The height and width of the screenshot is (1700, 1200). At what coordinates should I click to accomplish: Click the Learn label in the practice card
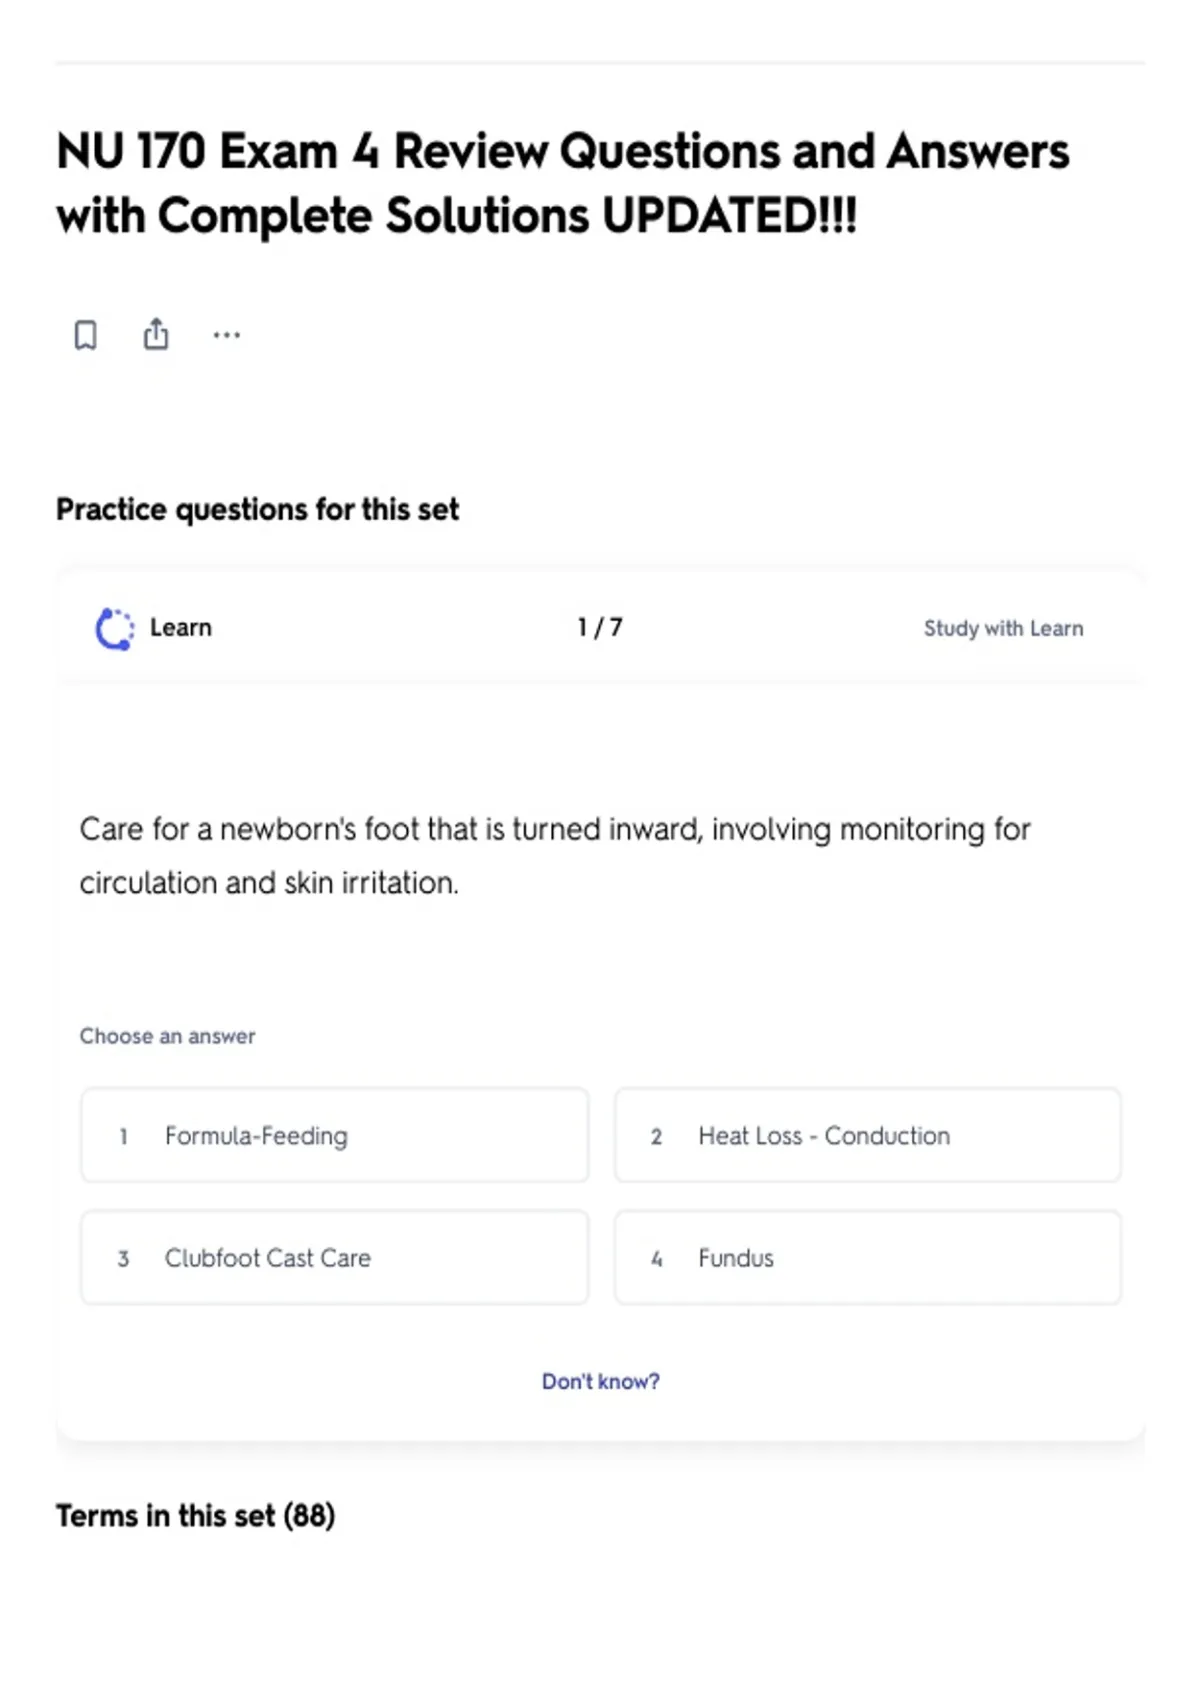point(181,628)
